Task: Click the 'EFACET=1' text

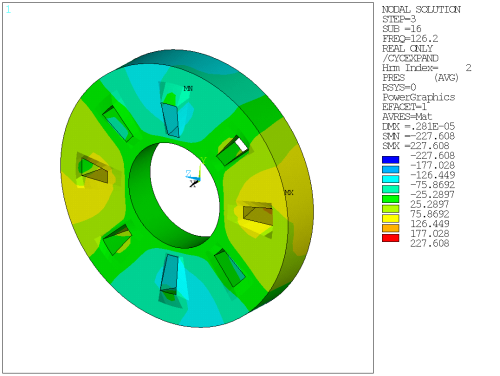Action: (x=404, y=107)
